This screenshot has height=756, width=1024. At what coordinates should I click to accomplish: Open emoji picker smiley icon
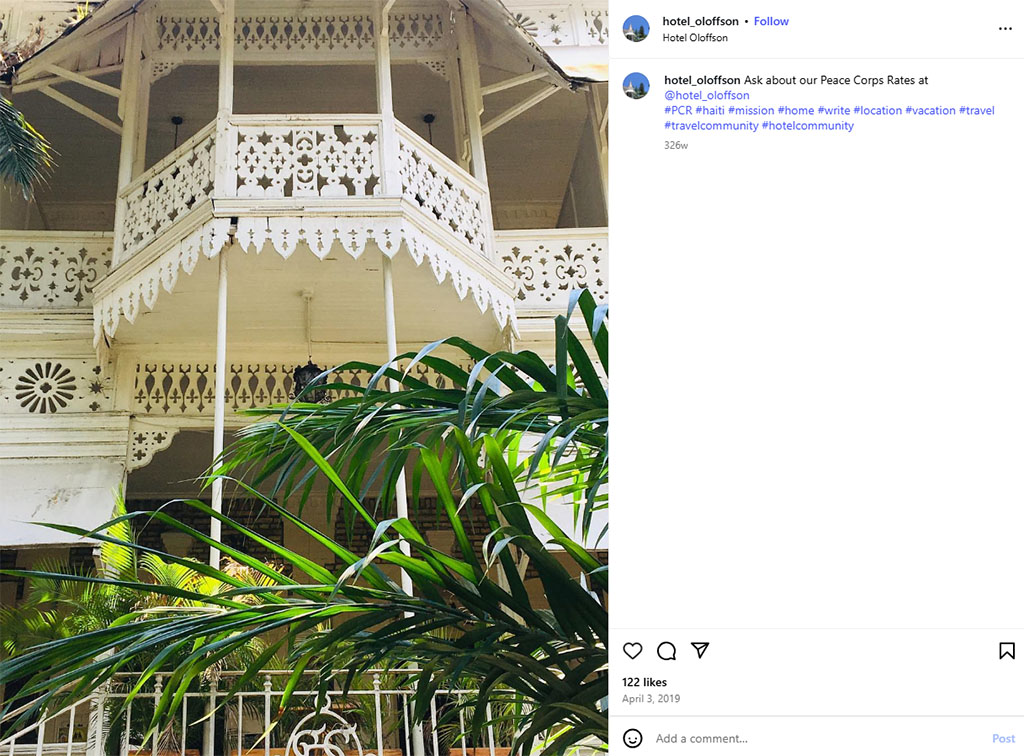(x=632, y=738)
